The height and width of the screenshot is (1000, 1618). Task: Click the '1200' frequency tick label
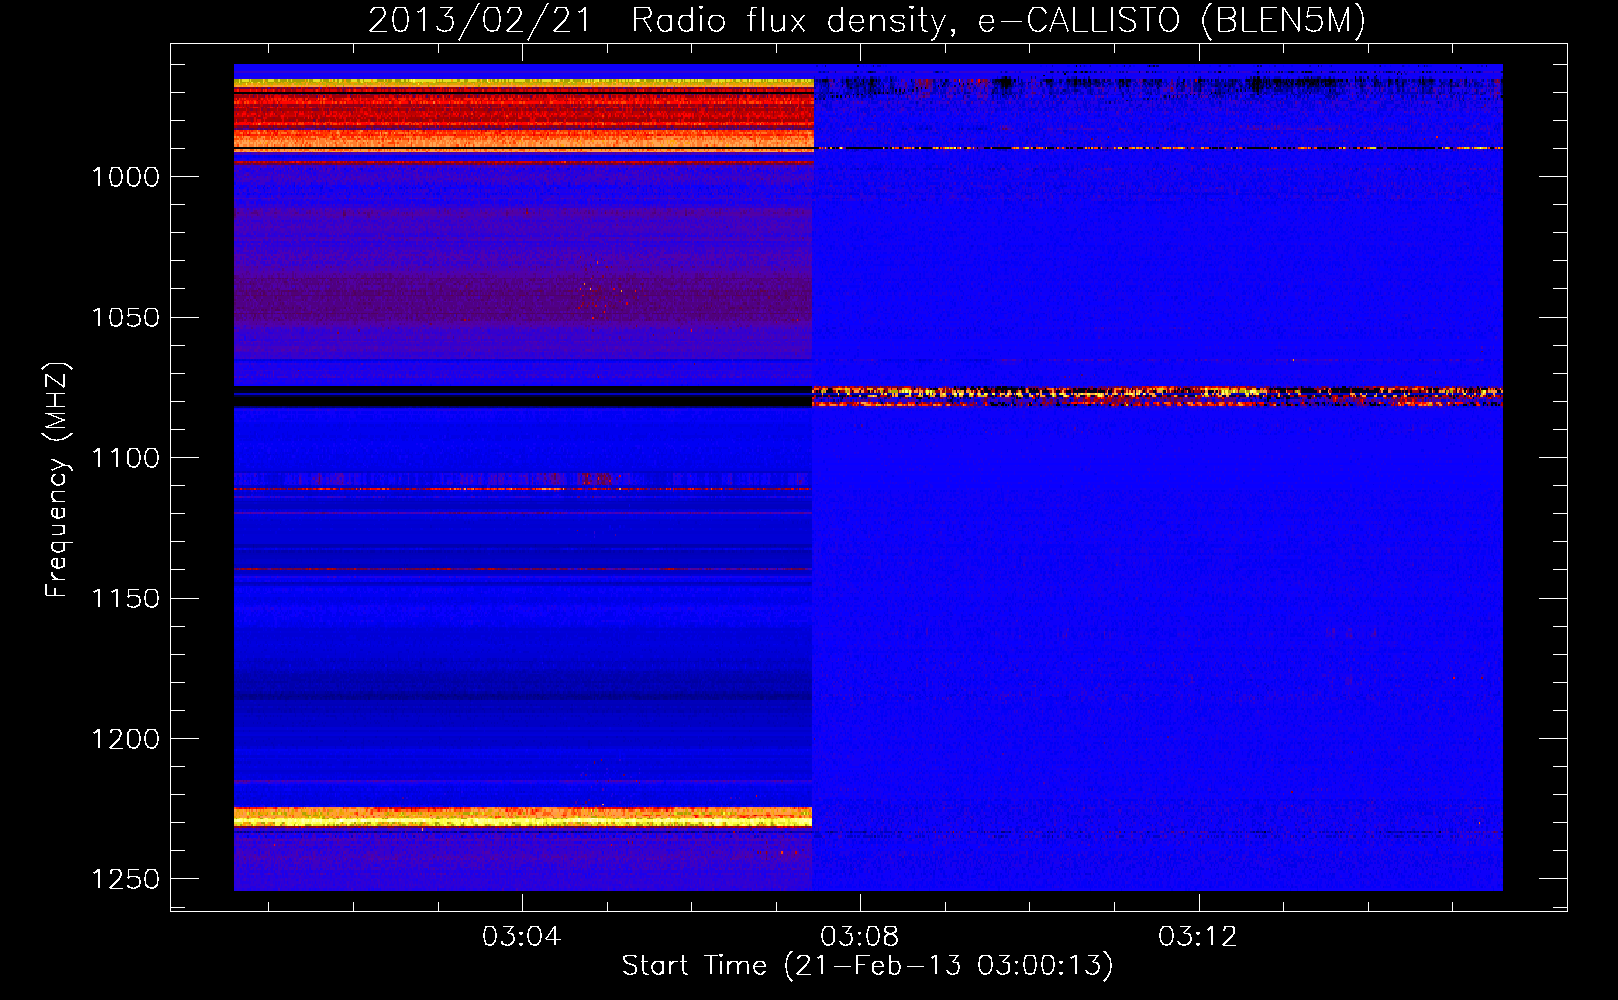pyautogui.click(x=125, y=739)
